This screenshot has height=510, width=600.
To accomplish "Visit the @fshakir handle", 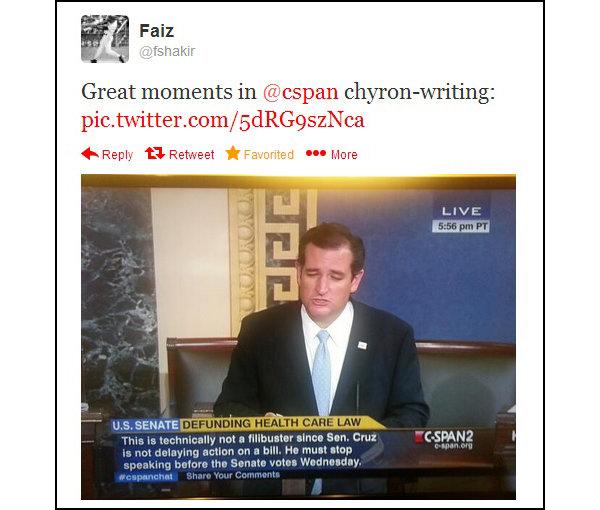I will [167, 51].
